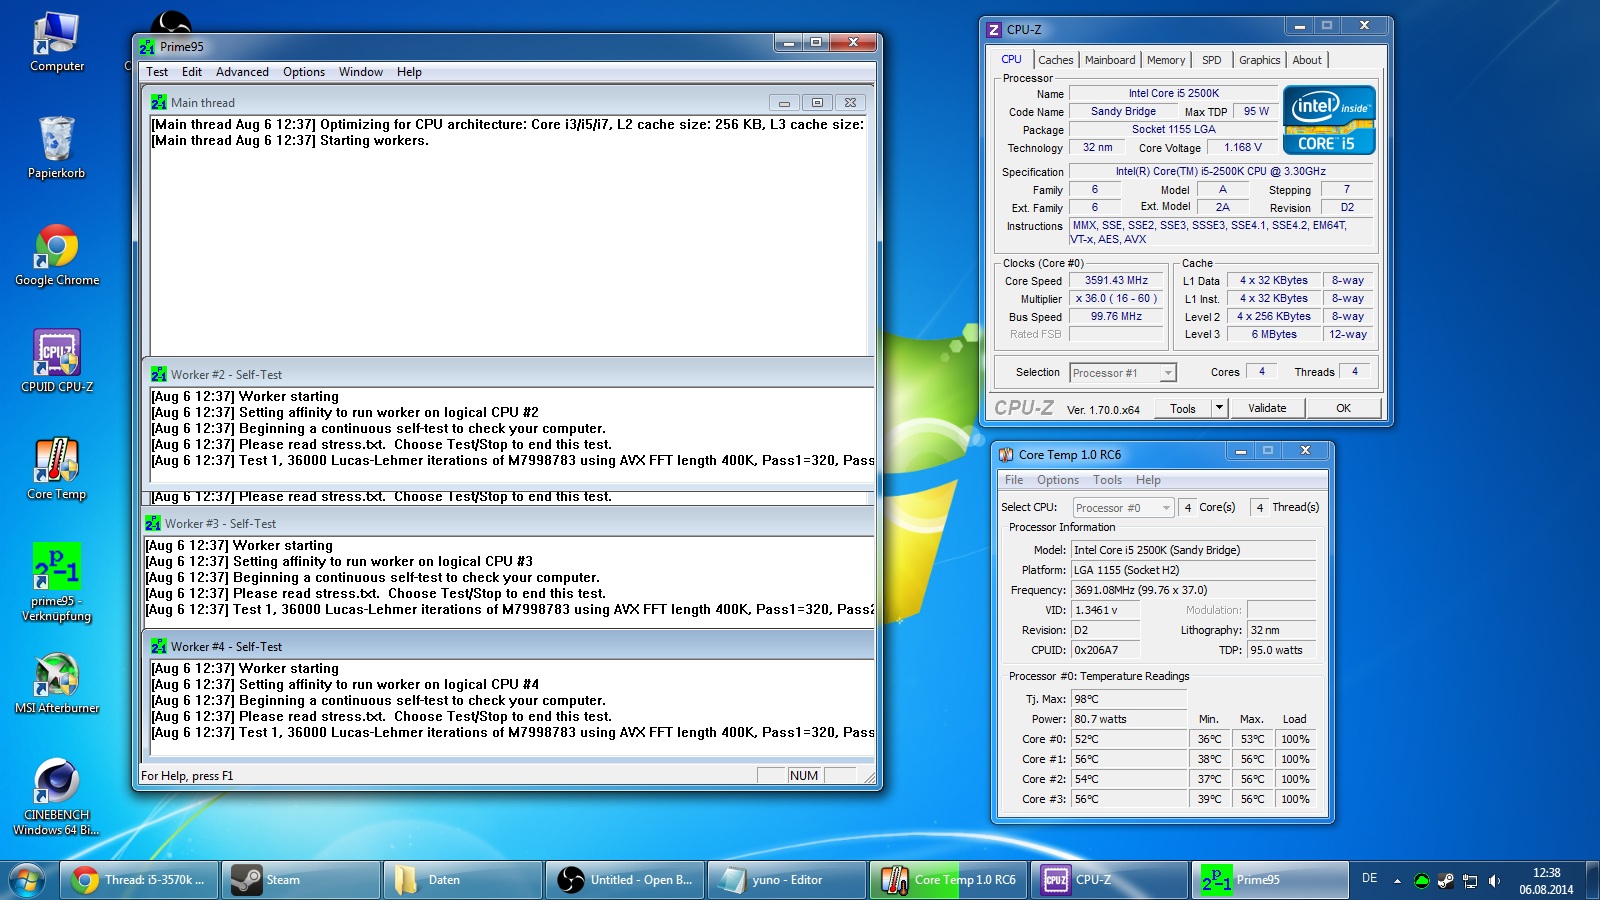This screenshot has height=900, width=1600.
Task: Switch to the Caches tab in CPU-Z
Action: pyautogui.click(x=1055, y=60)
